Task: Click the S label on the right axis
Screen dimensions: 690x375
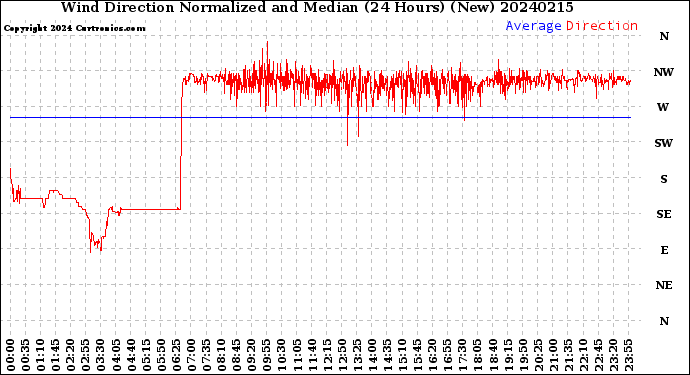Action: [x=664, y=179]
